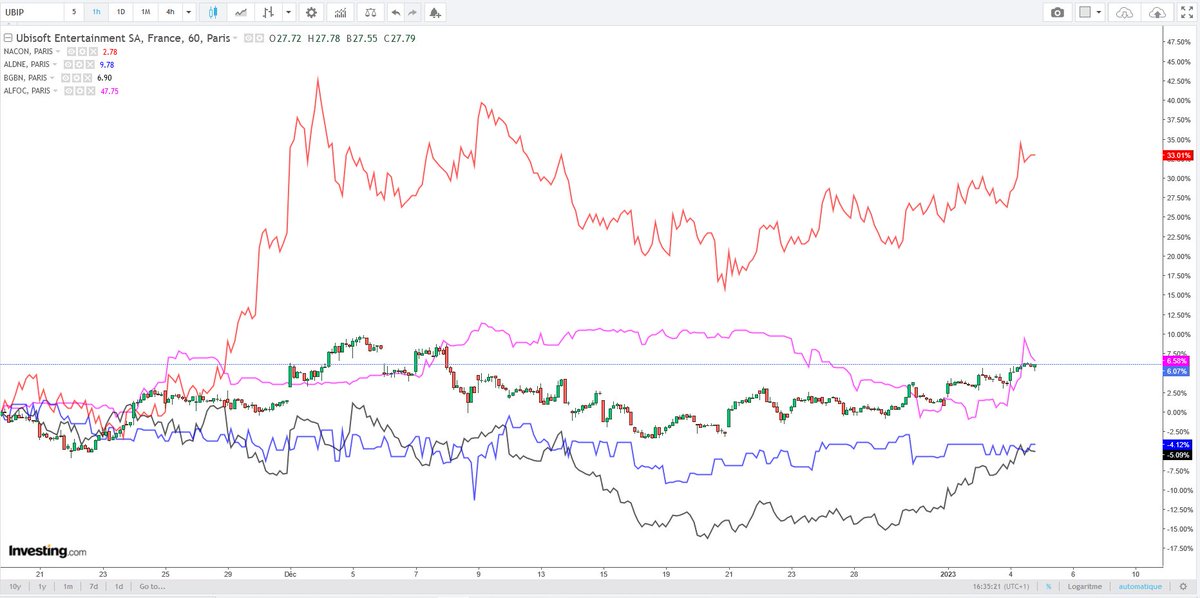The height and width of the screenshot is (598, 1200).
Task: Open the indicators panel
Action: 340,12
